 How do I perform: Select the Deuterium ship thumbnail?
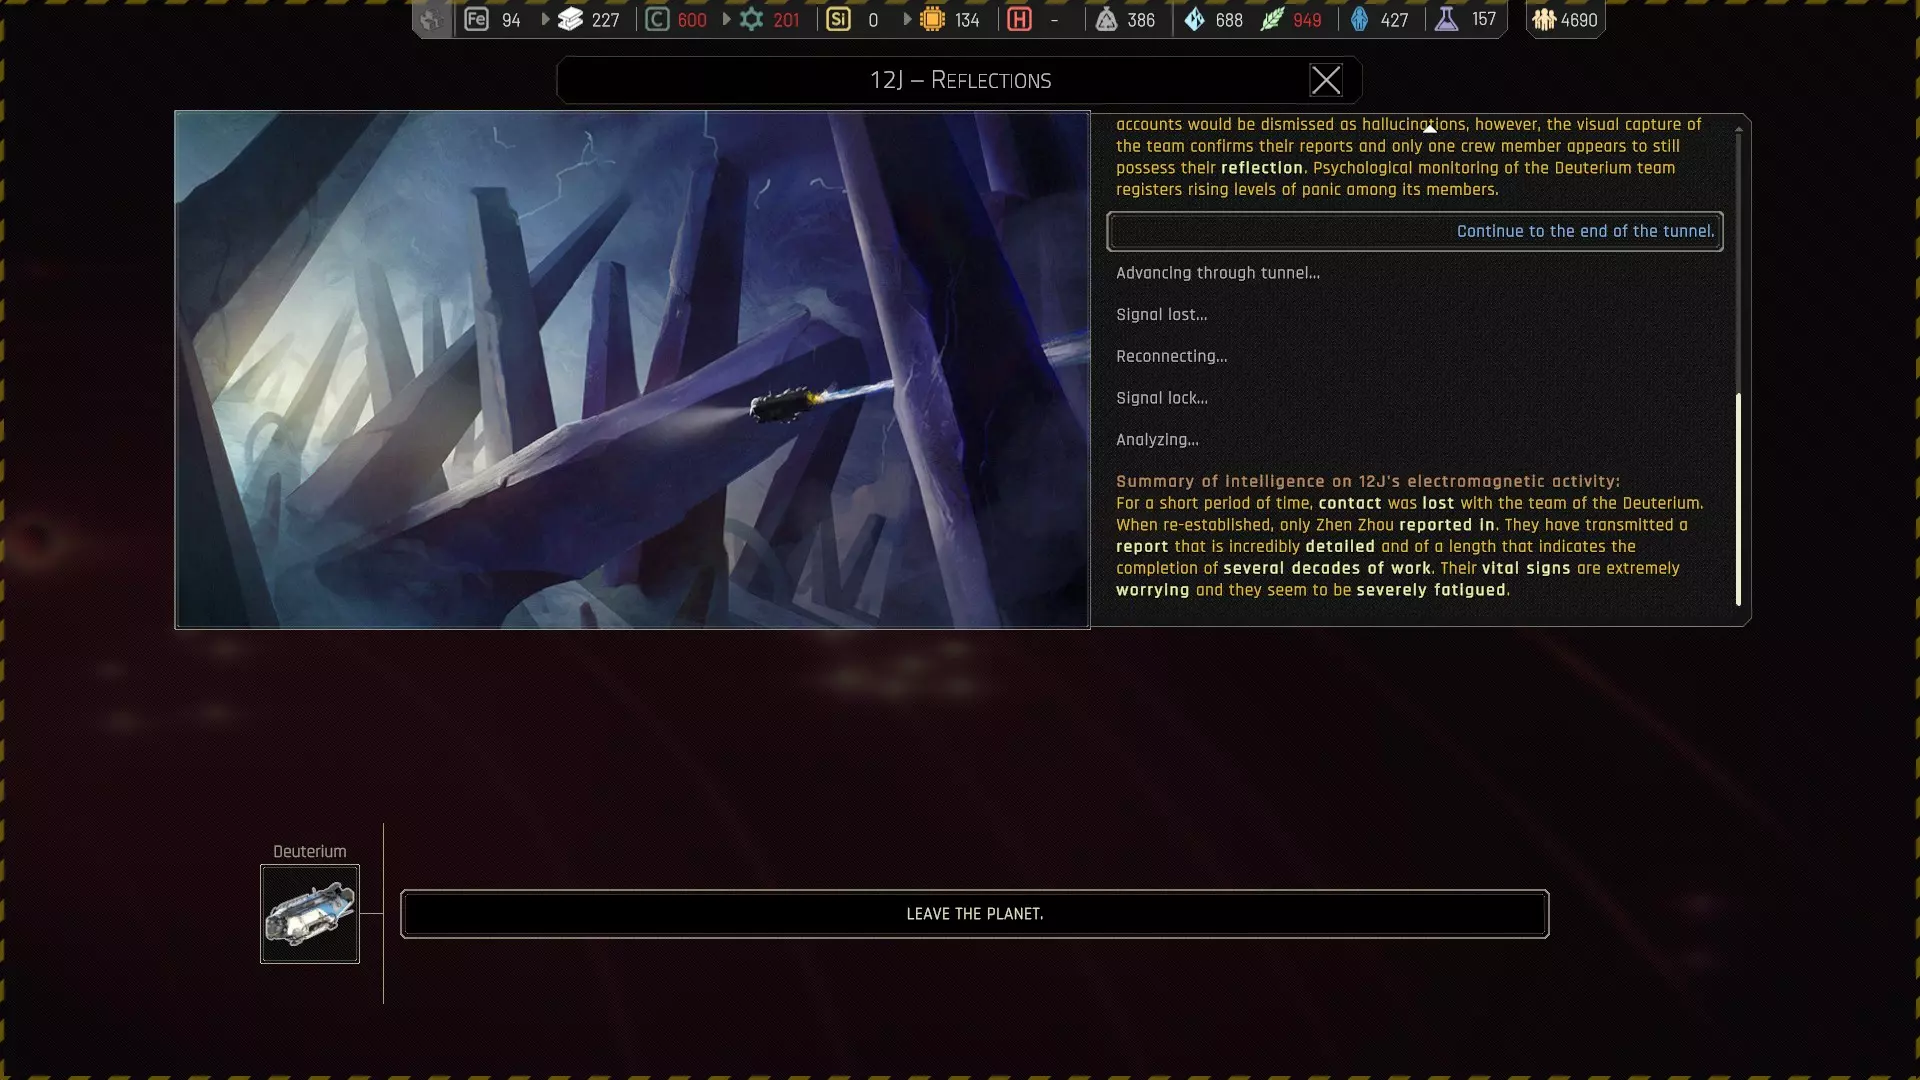click(310, 914)
